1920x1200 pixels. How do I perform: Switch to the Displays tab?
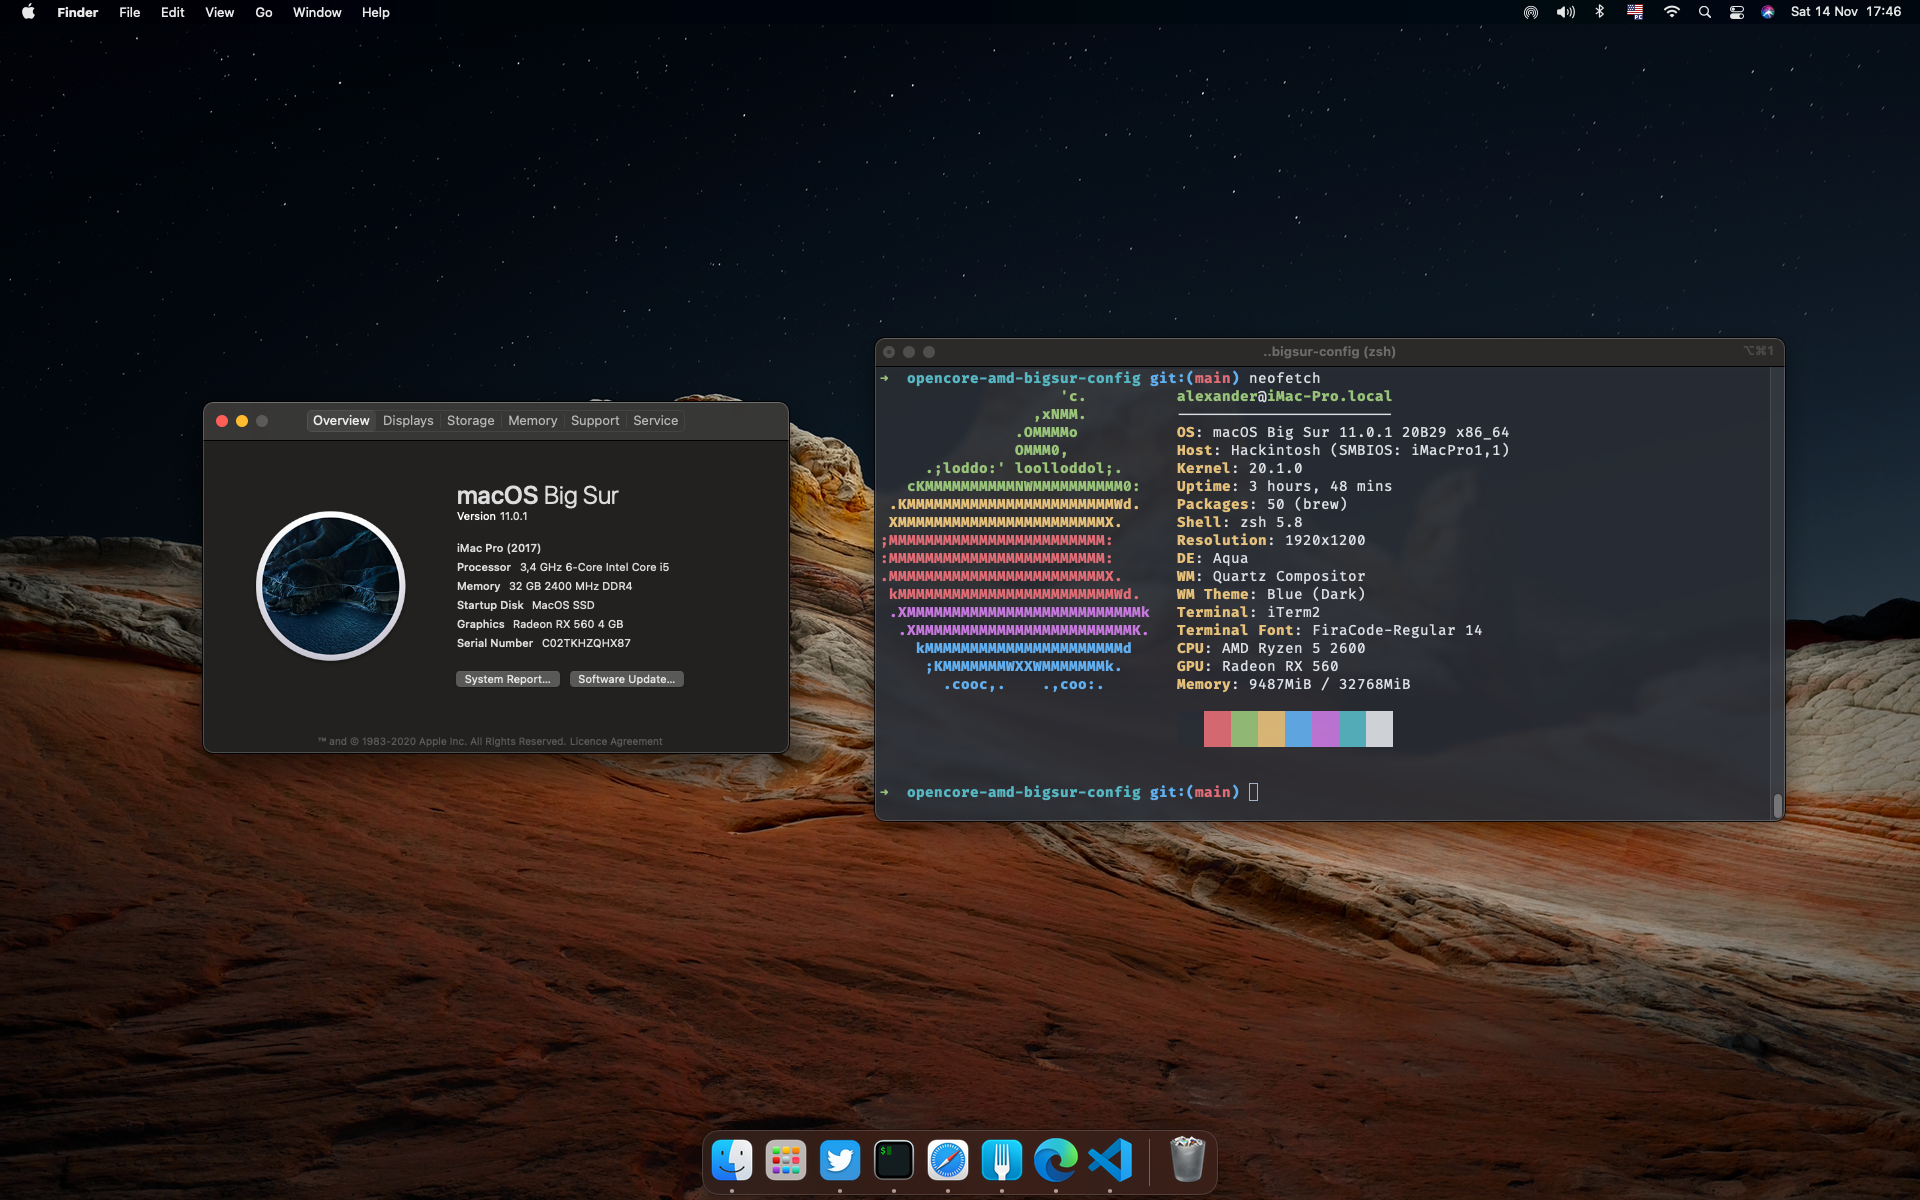click(x=408, y=421)
